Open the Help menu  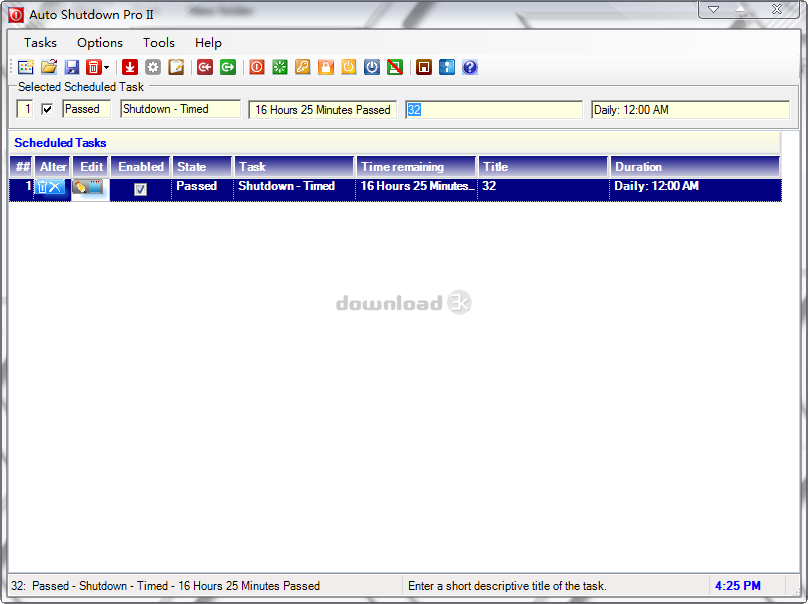coord(208,43)
